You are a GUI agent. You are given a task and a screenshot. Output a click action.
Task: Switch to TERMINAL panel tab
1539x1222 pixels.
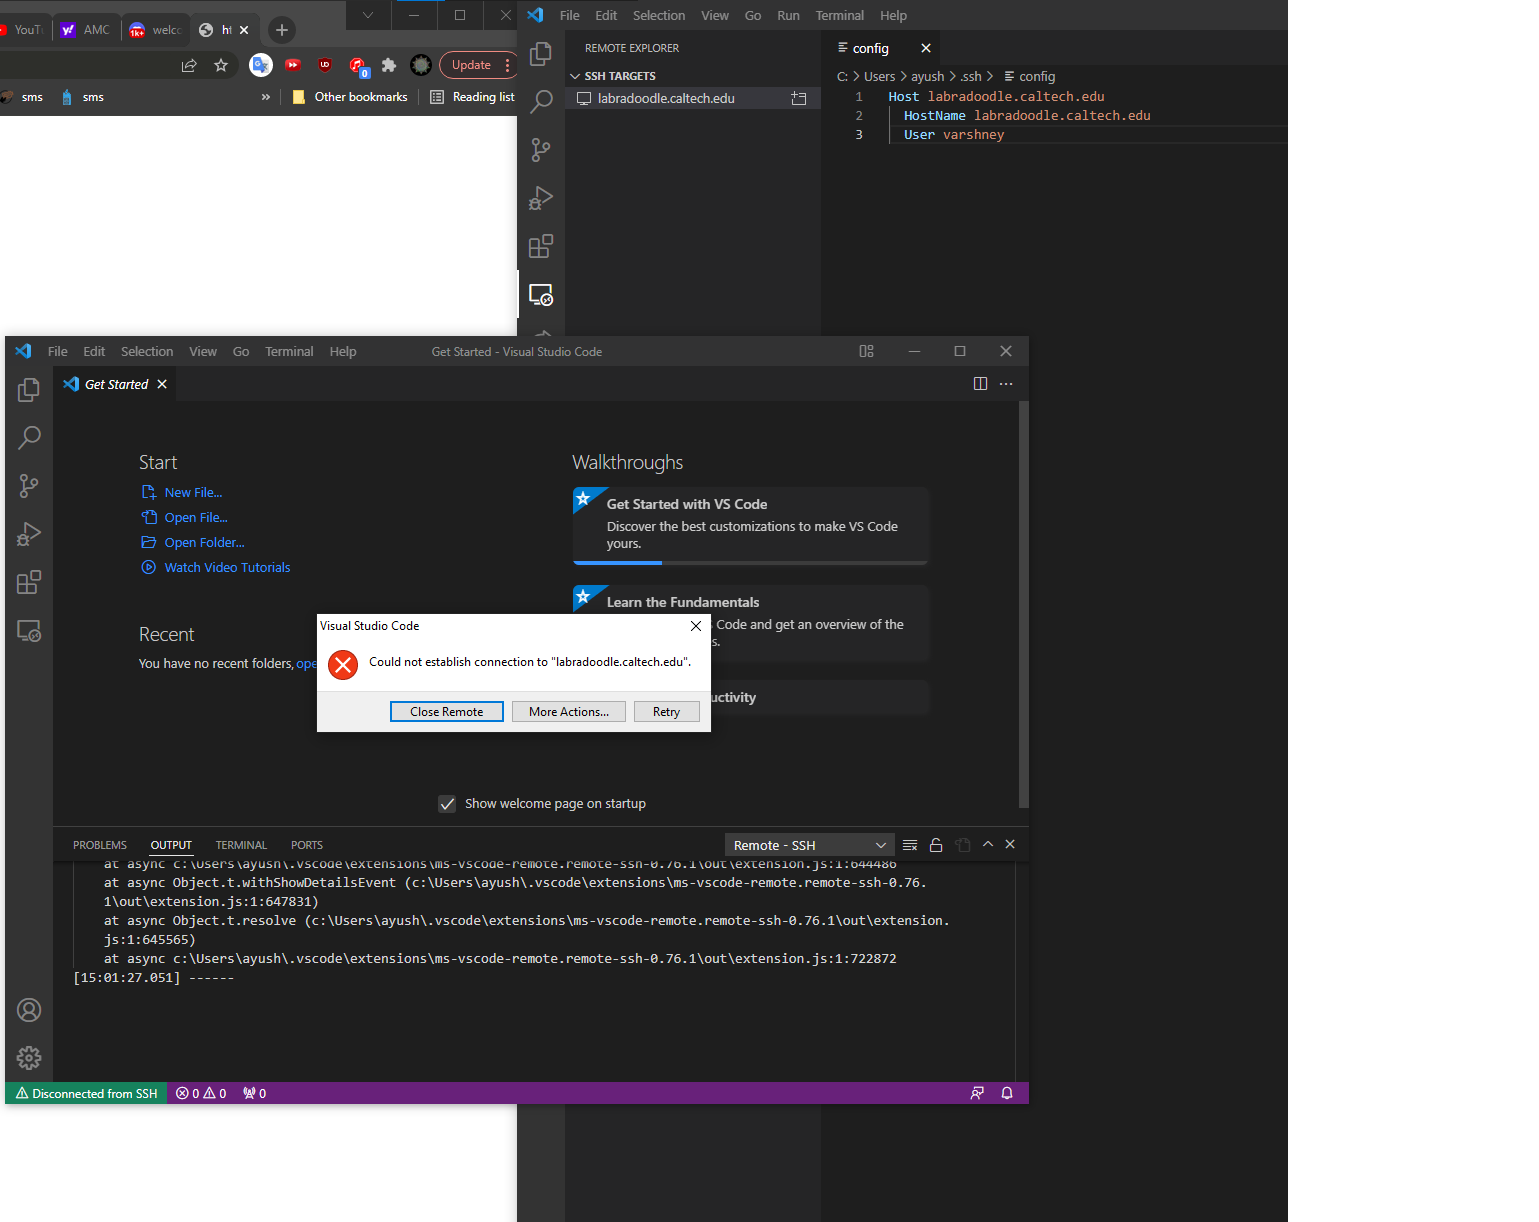tap(241, 845)
